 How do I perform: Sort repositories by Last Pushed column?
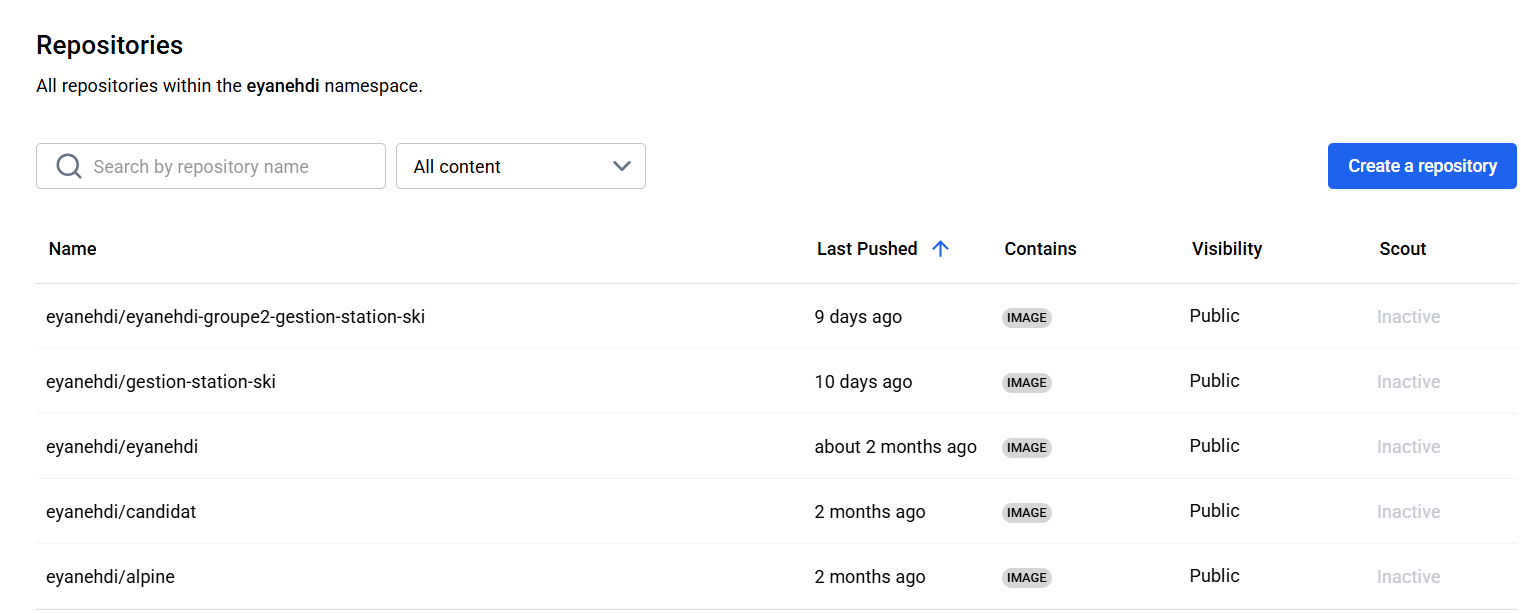click(x=867, y=248)
